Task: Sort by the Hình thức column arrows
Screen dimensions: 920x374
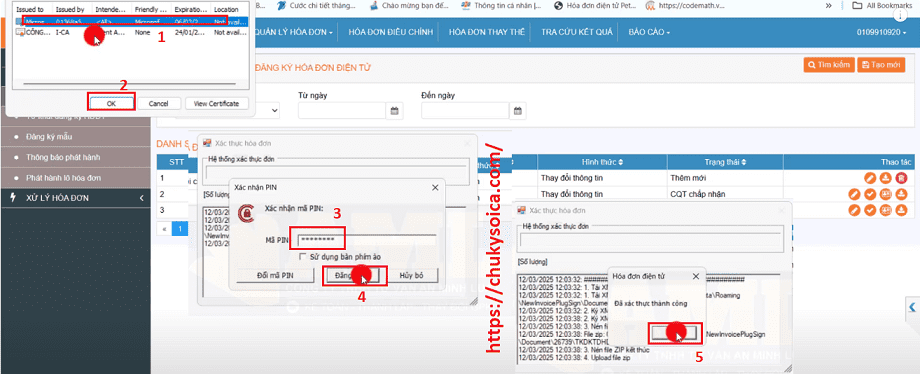Action: [x=620, y=162]
